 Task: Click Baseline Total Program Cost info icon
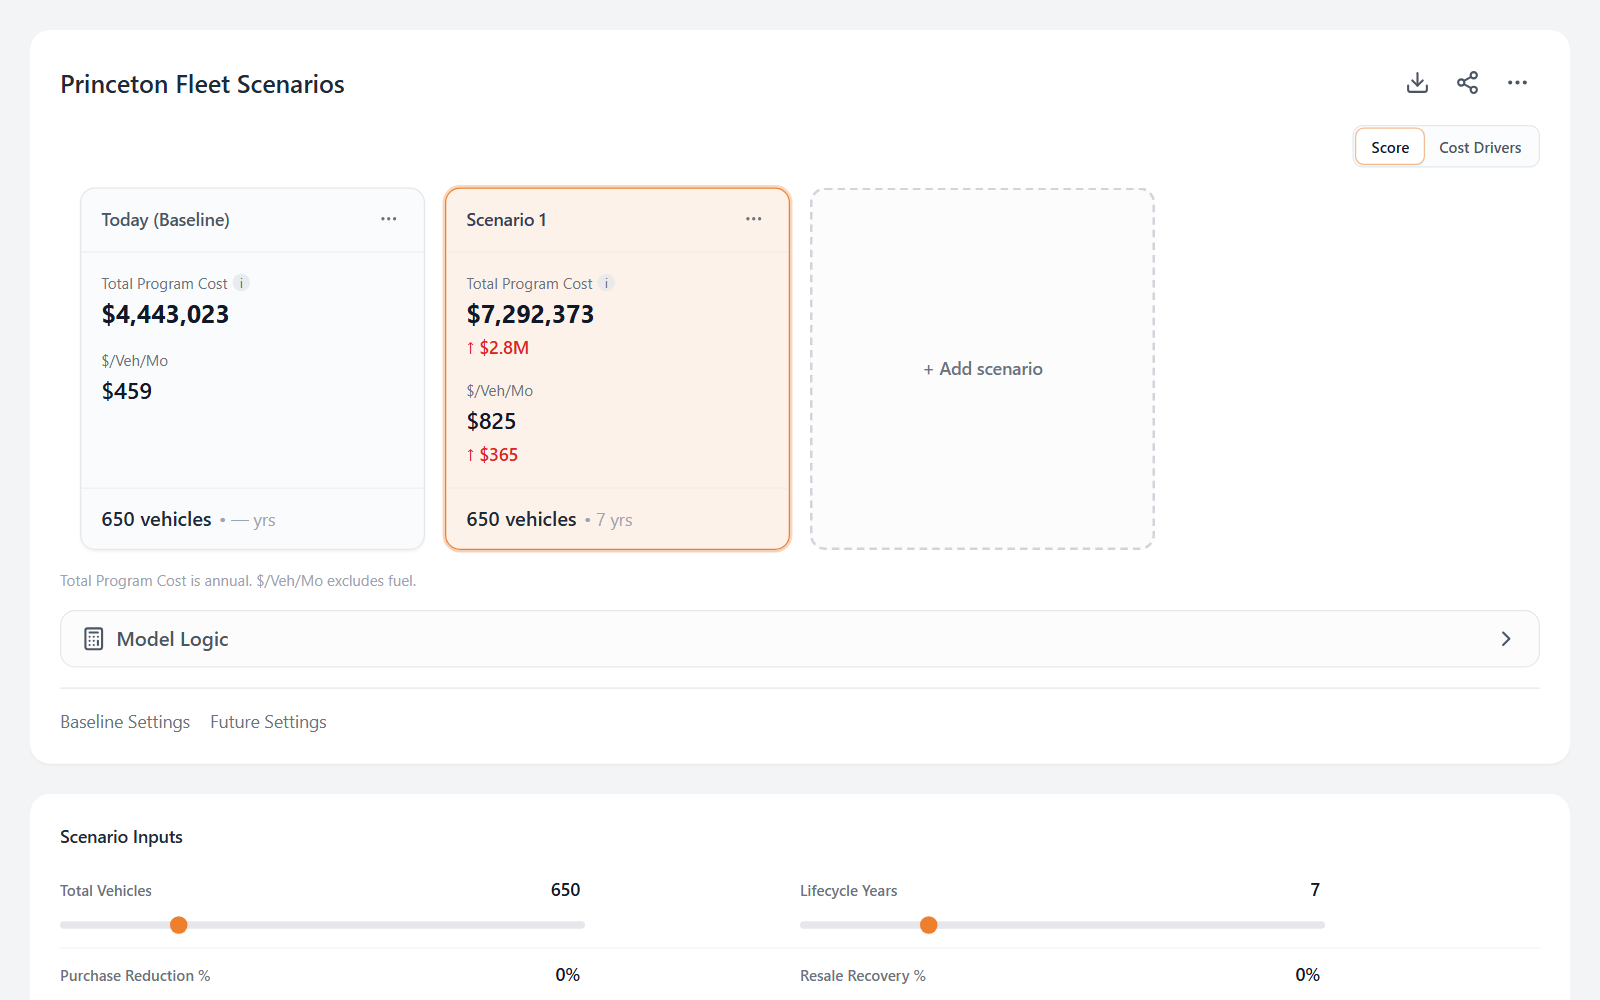point(241,283)
